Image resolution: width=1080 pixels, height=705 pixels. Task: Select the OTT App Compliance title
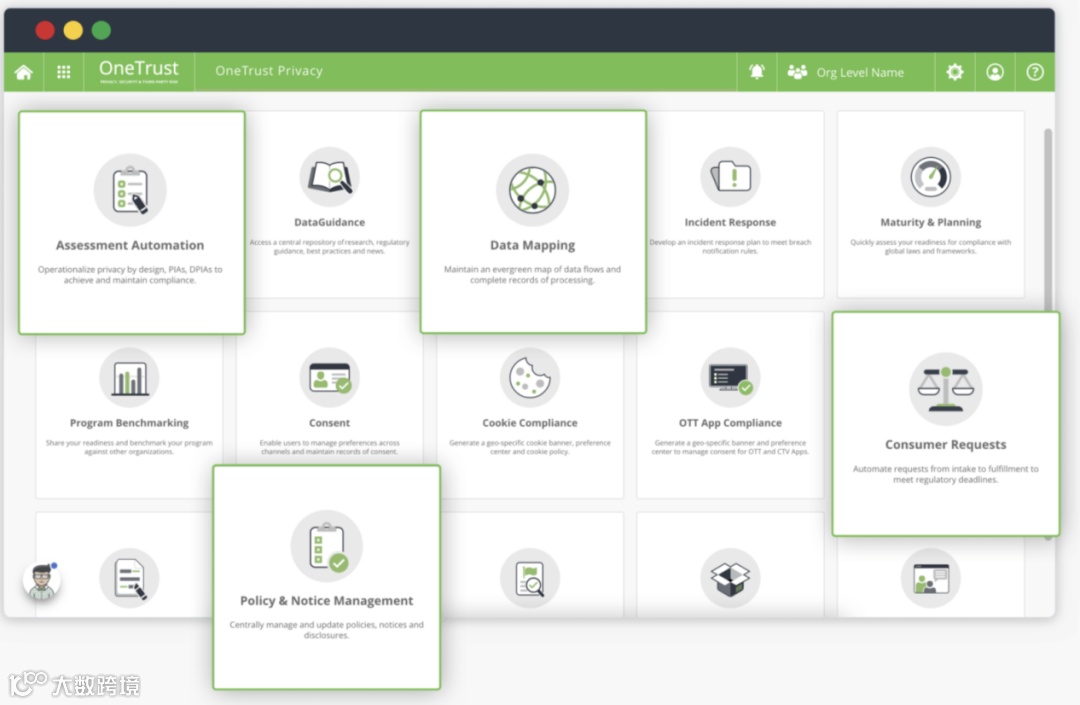point(730,423)
